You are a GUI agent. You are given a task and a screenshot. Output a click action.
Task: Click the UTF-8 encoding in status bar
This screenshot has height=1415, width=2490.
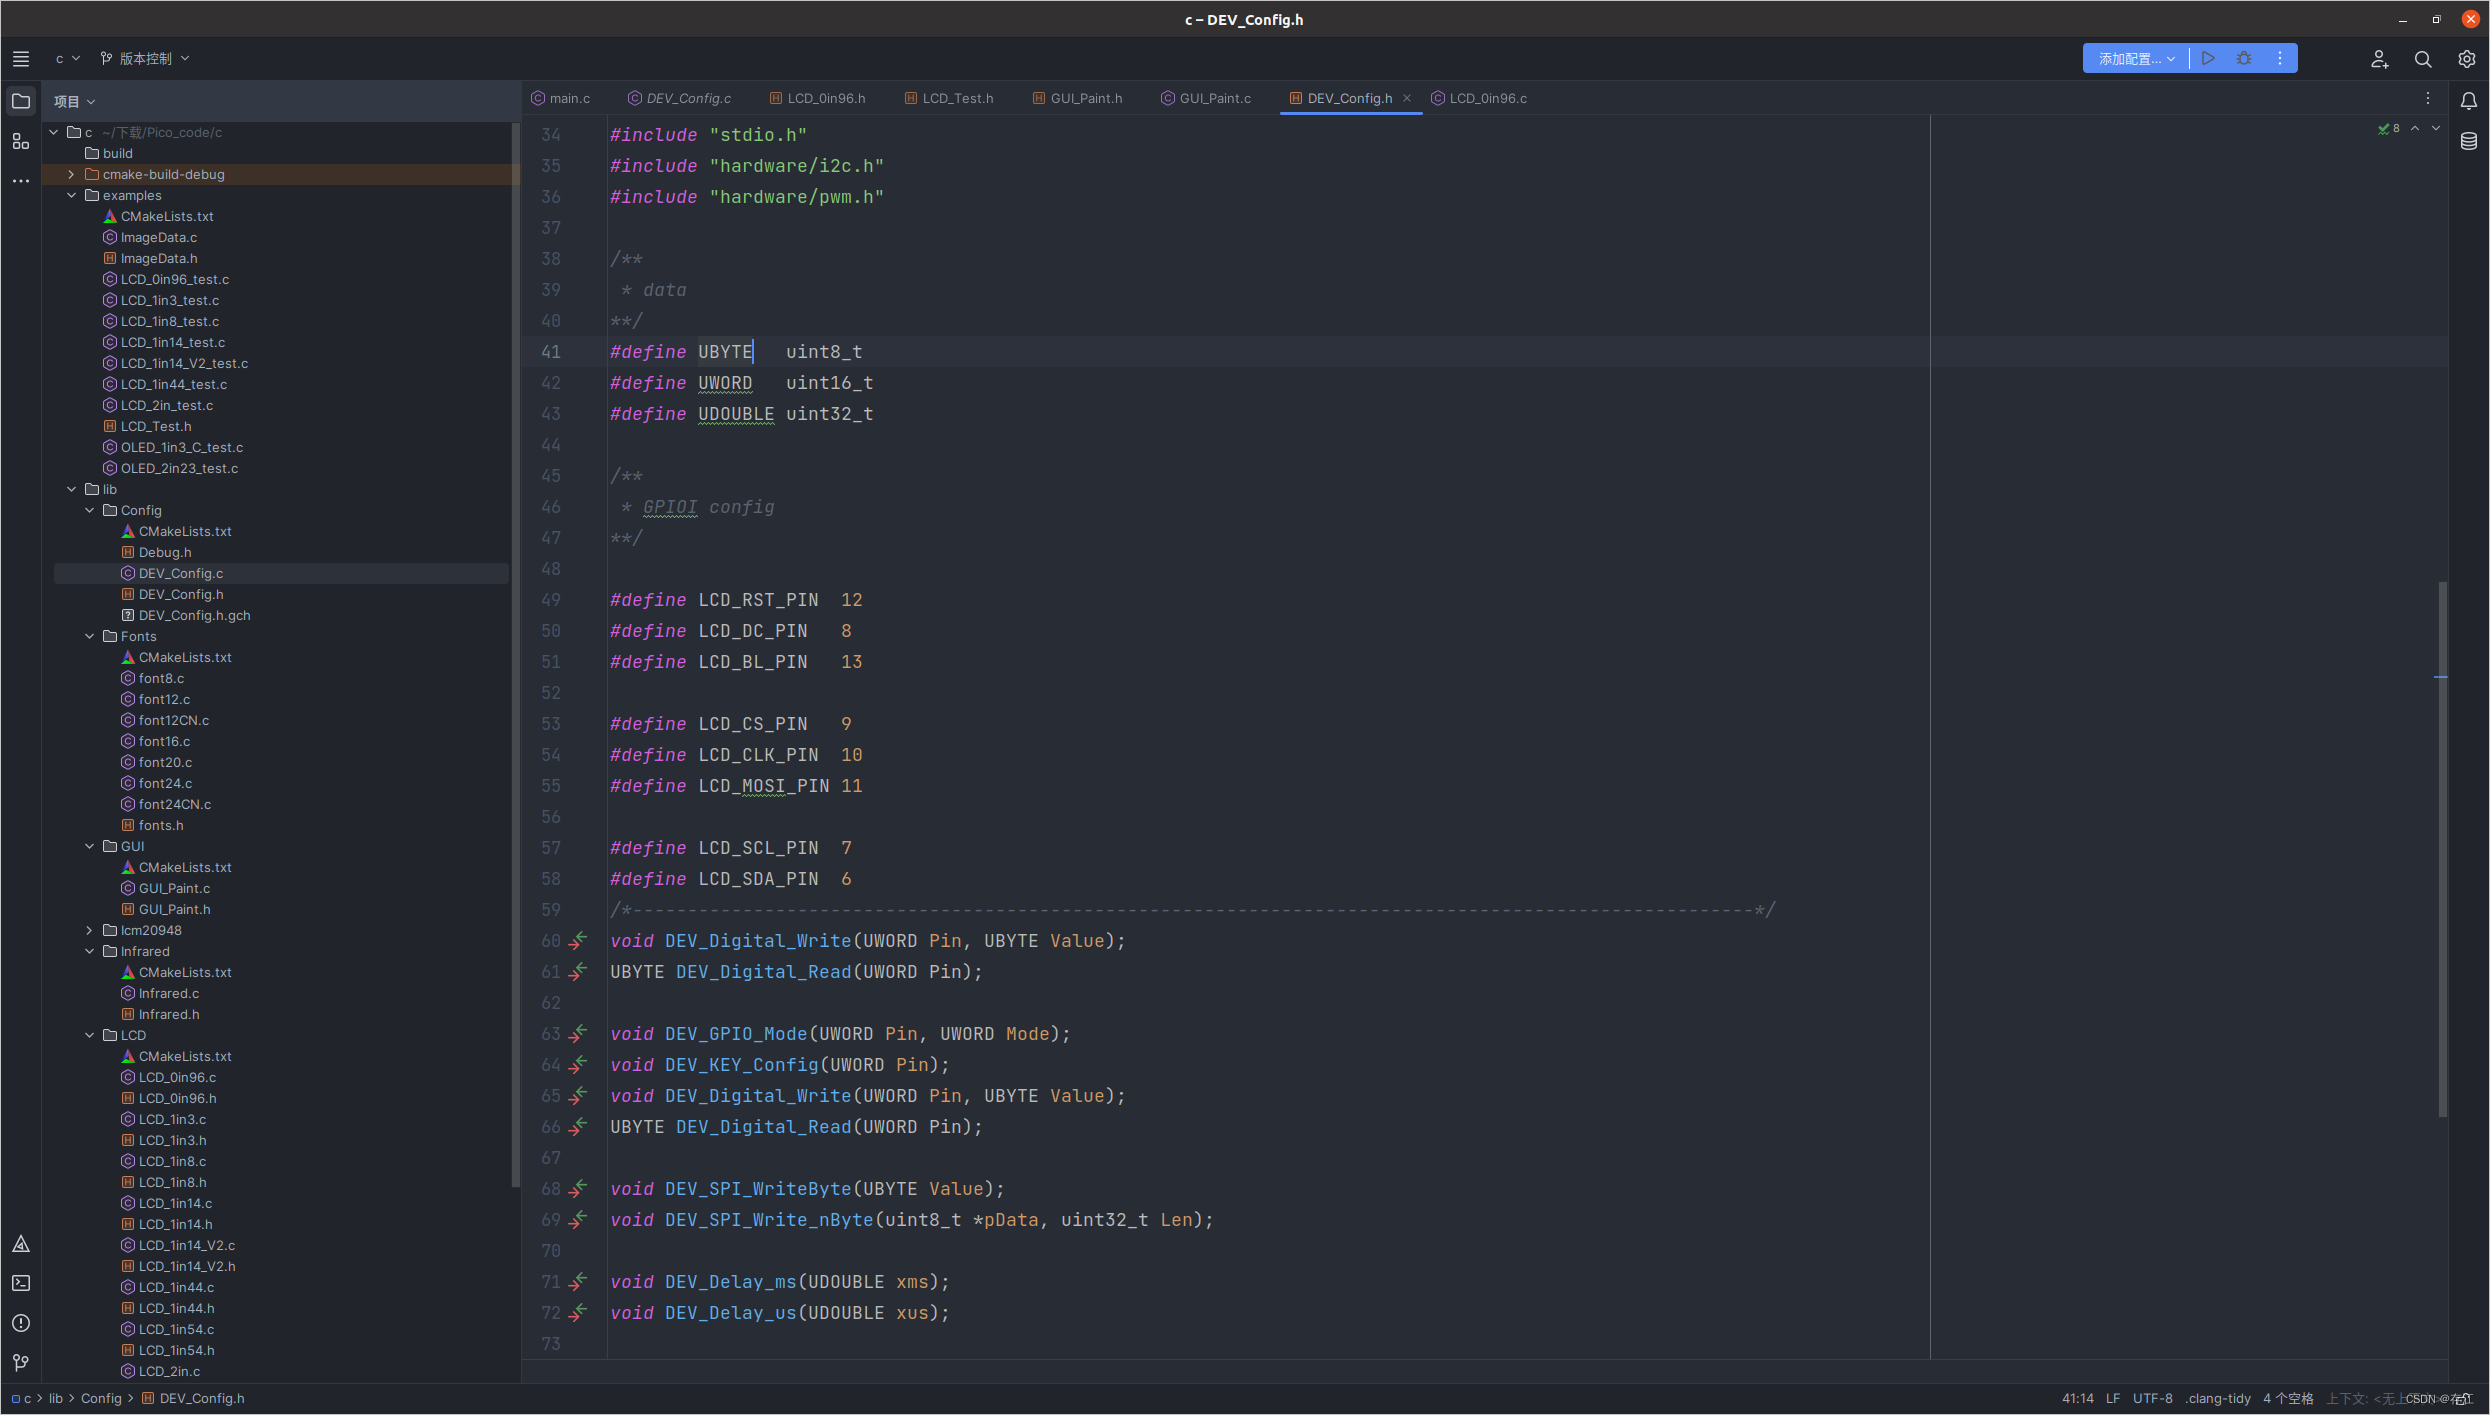click(2152, 1398)
